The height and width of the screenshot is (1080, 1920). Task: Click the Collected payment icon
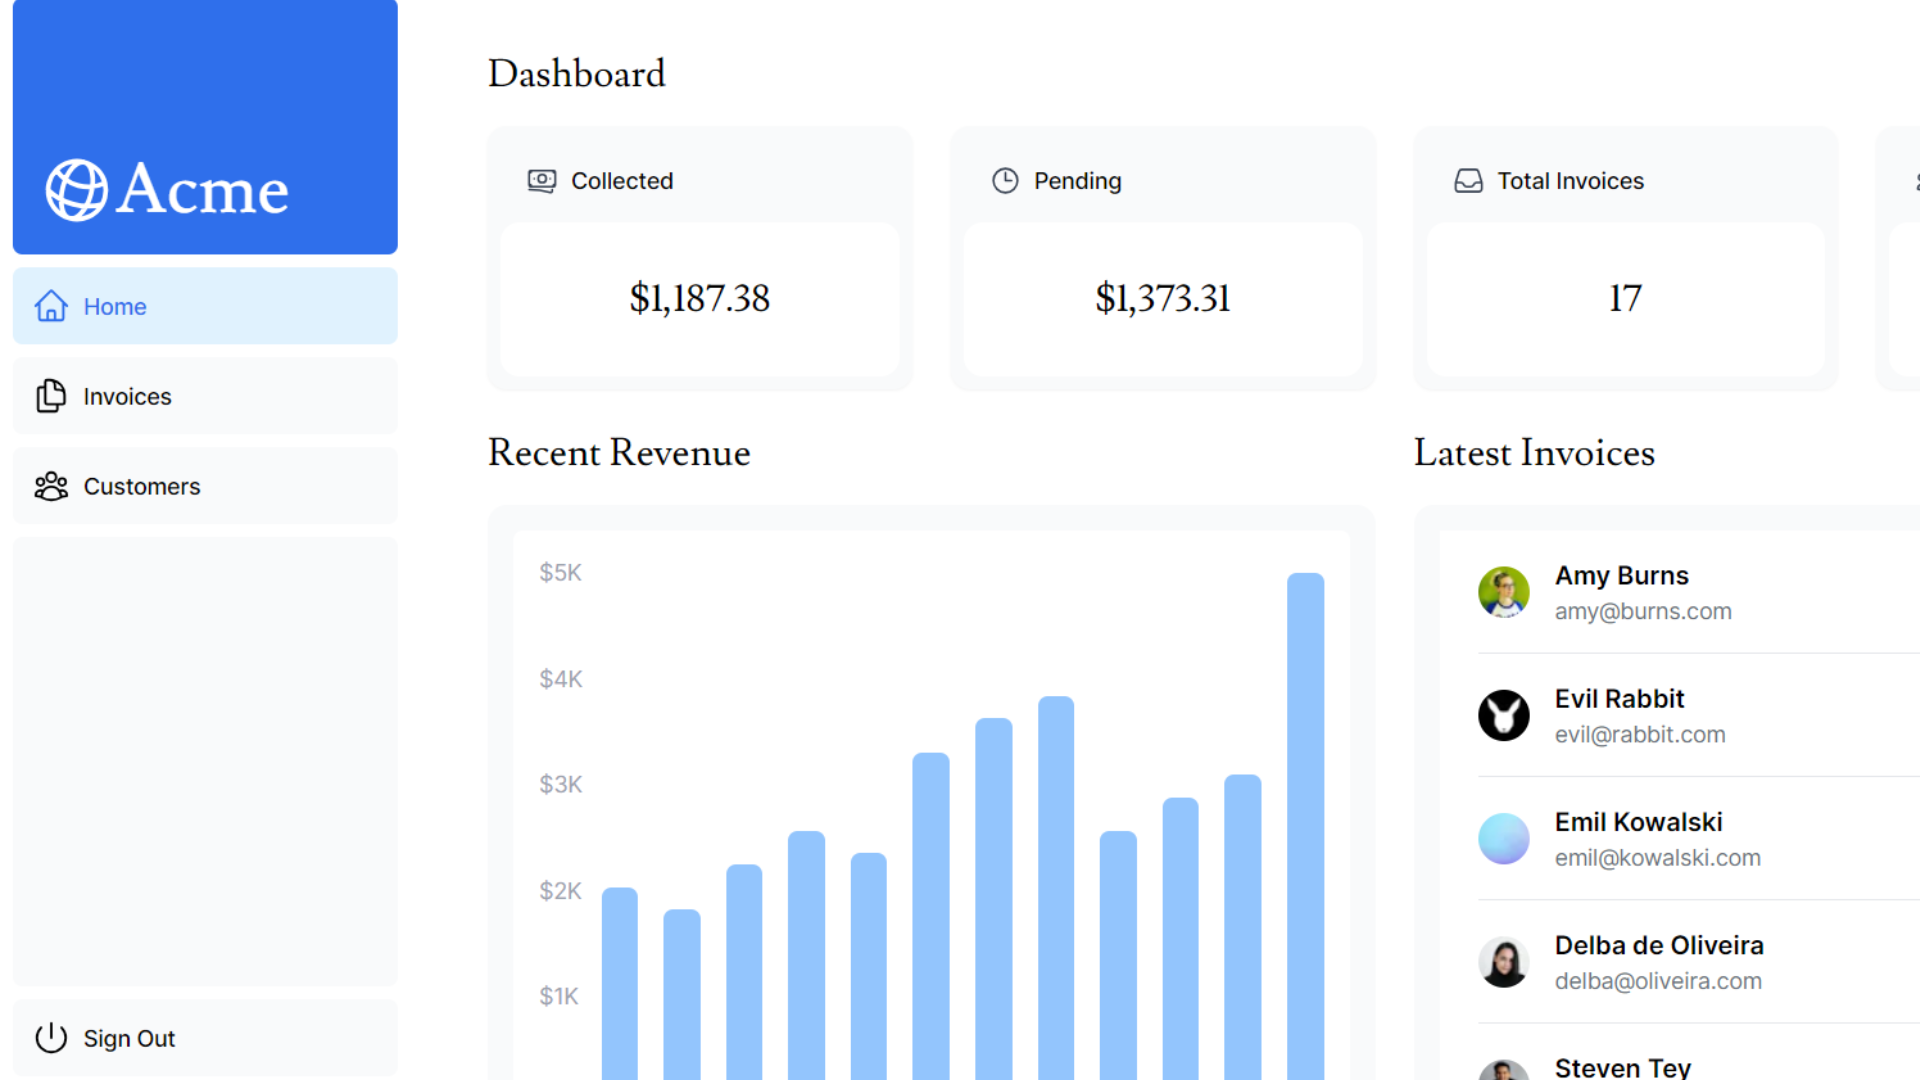pyautogui.click(x=541, y=181)
